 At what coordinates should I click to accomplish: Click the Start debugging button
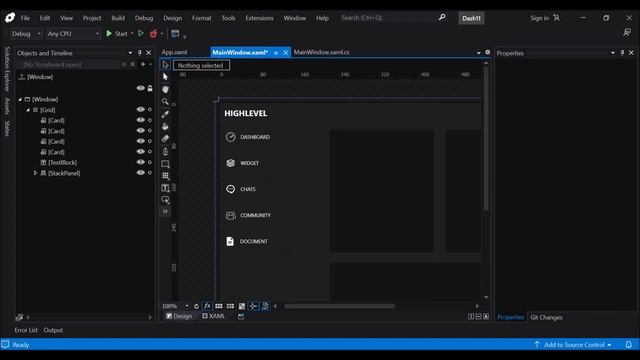coord(117,33)
